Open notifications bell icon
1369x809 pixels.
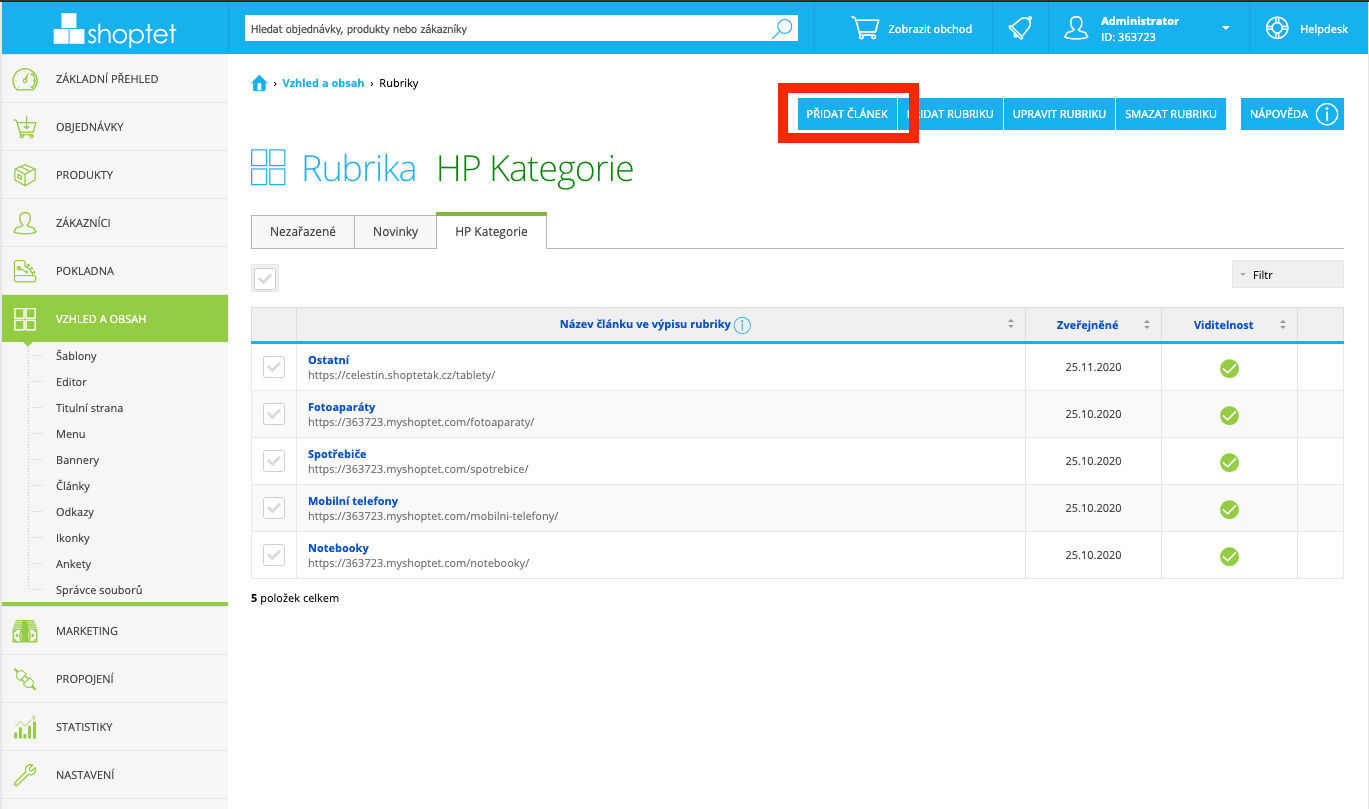(x=1019, y=29)
